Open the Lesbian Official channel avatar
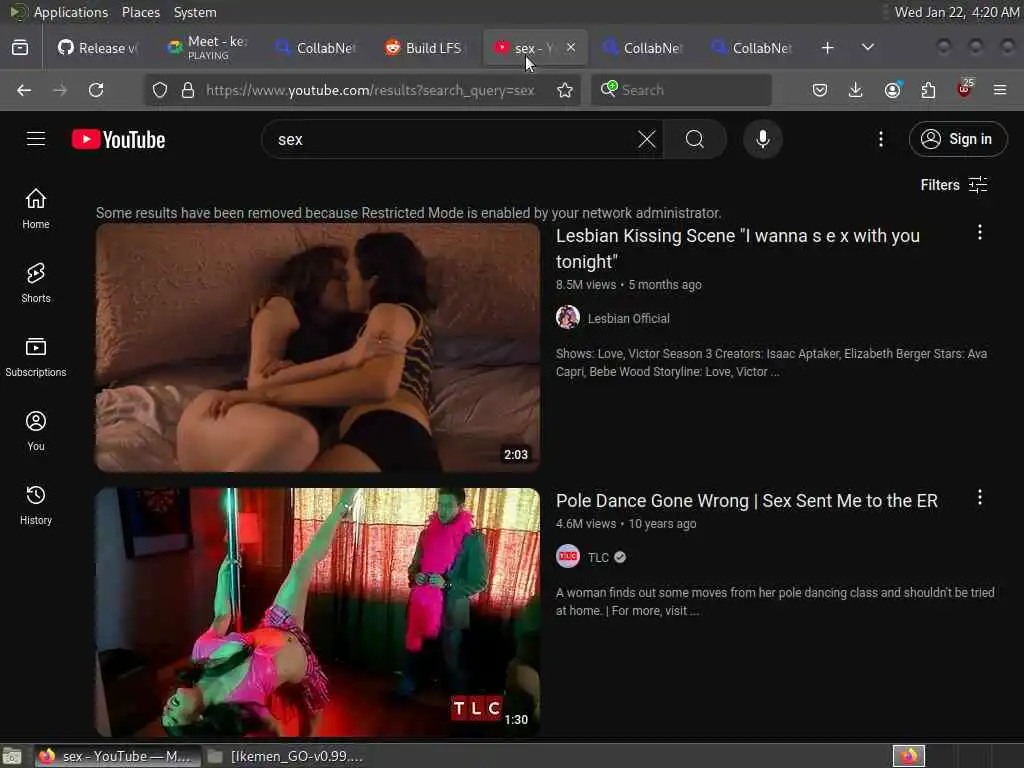This screenshot has width=1024, height=768. [x=568, y=318]
